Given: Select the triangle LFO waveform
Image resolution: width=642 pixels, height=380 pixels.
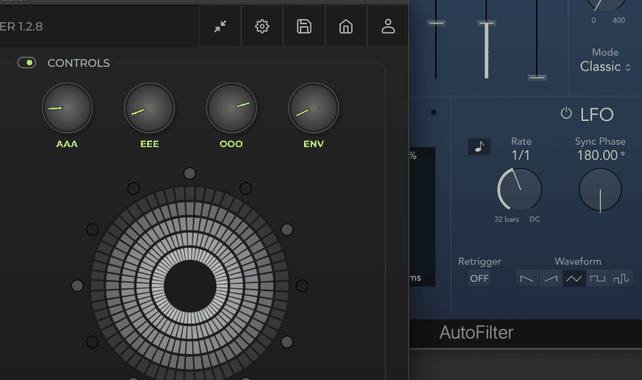Looking at the screenshot, I should [x=574, y=279].
